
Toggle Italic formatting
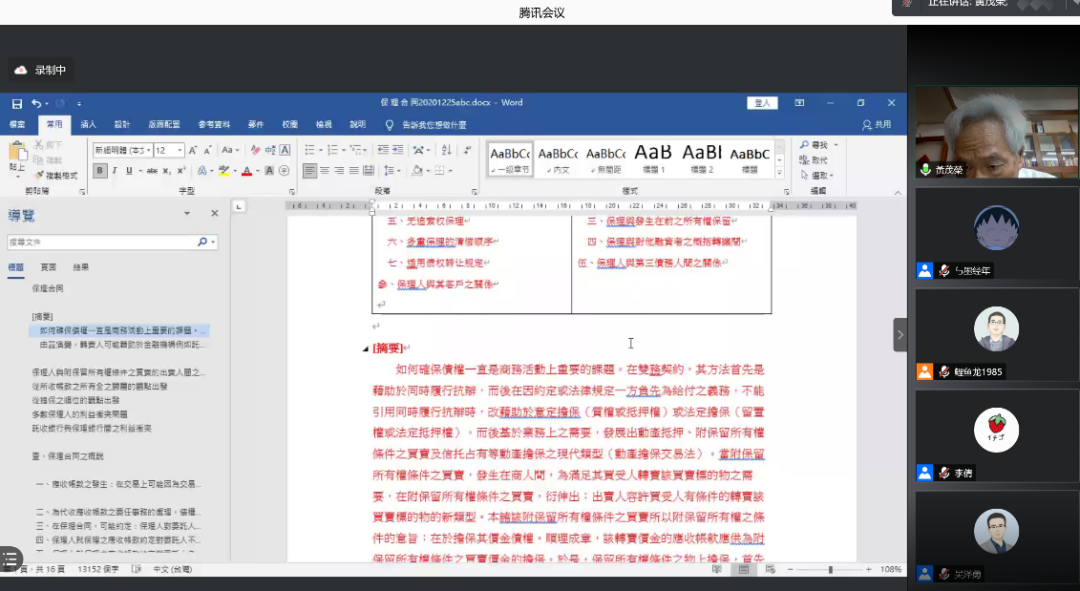point(114,171)
